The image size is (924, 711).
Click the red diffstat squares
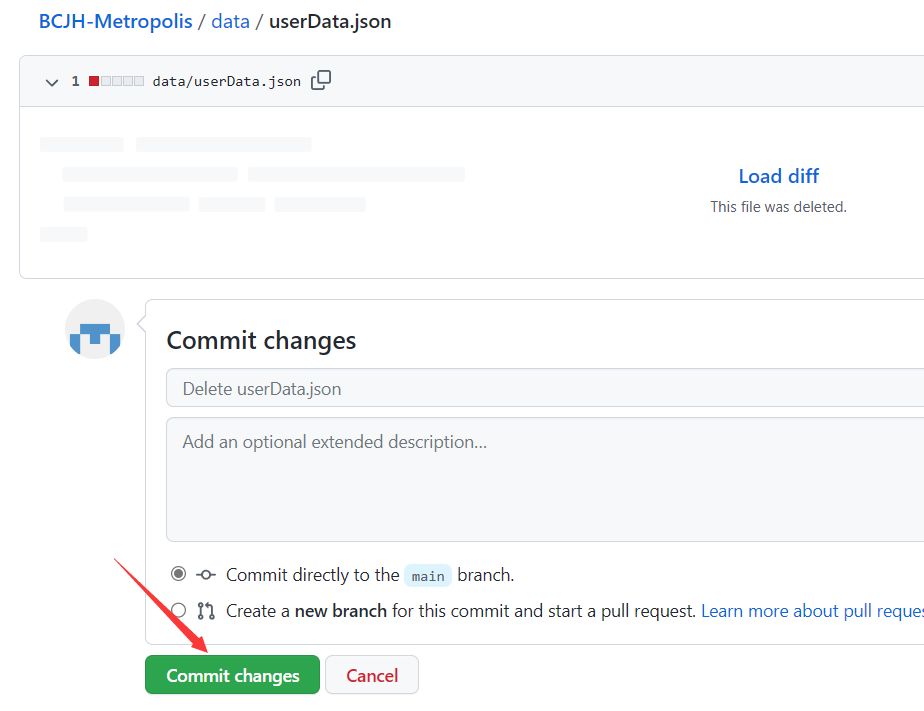click(116, 81)
